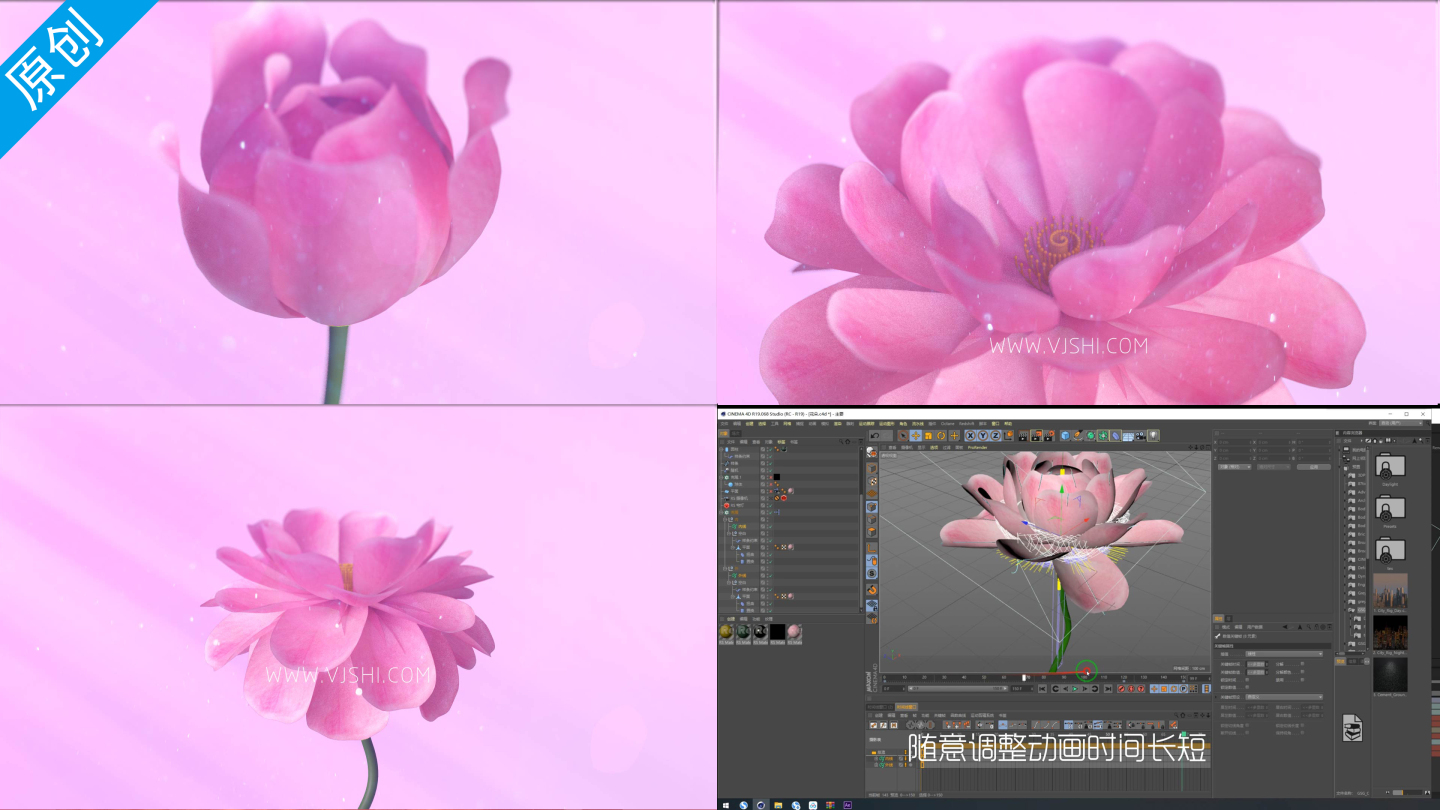Click the Play forward button
Image resolution: width=1440 pixels, height=810 pixels.
pos(1074,689)
